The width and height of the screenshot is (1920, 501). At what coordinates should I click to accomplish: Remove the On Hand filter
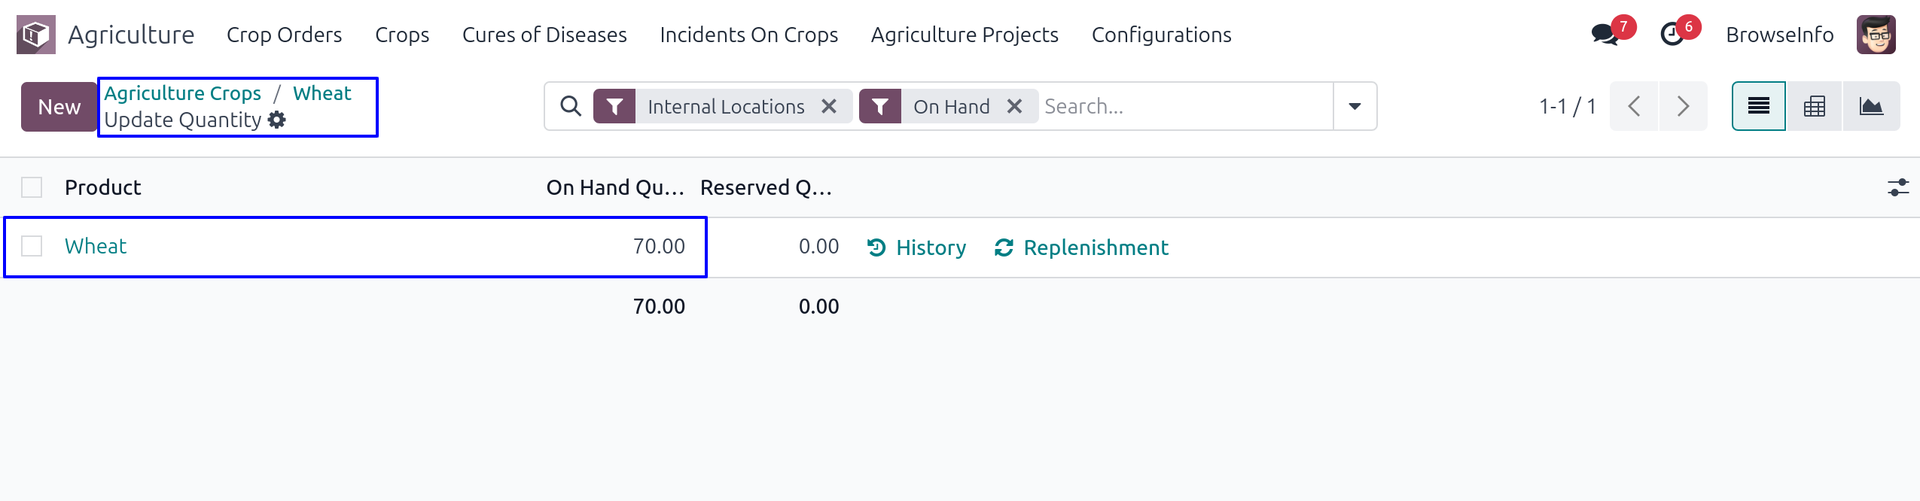pyautogui.click(x=1014, y=106)
